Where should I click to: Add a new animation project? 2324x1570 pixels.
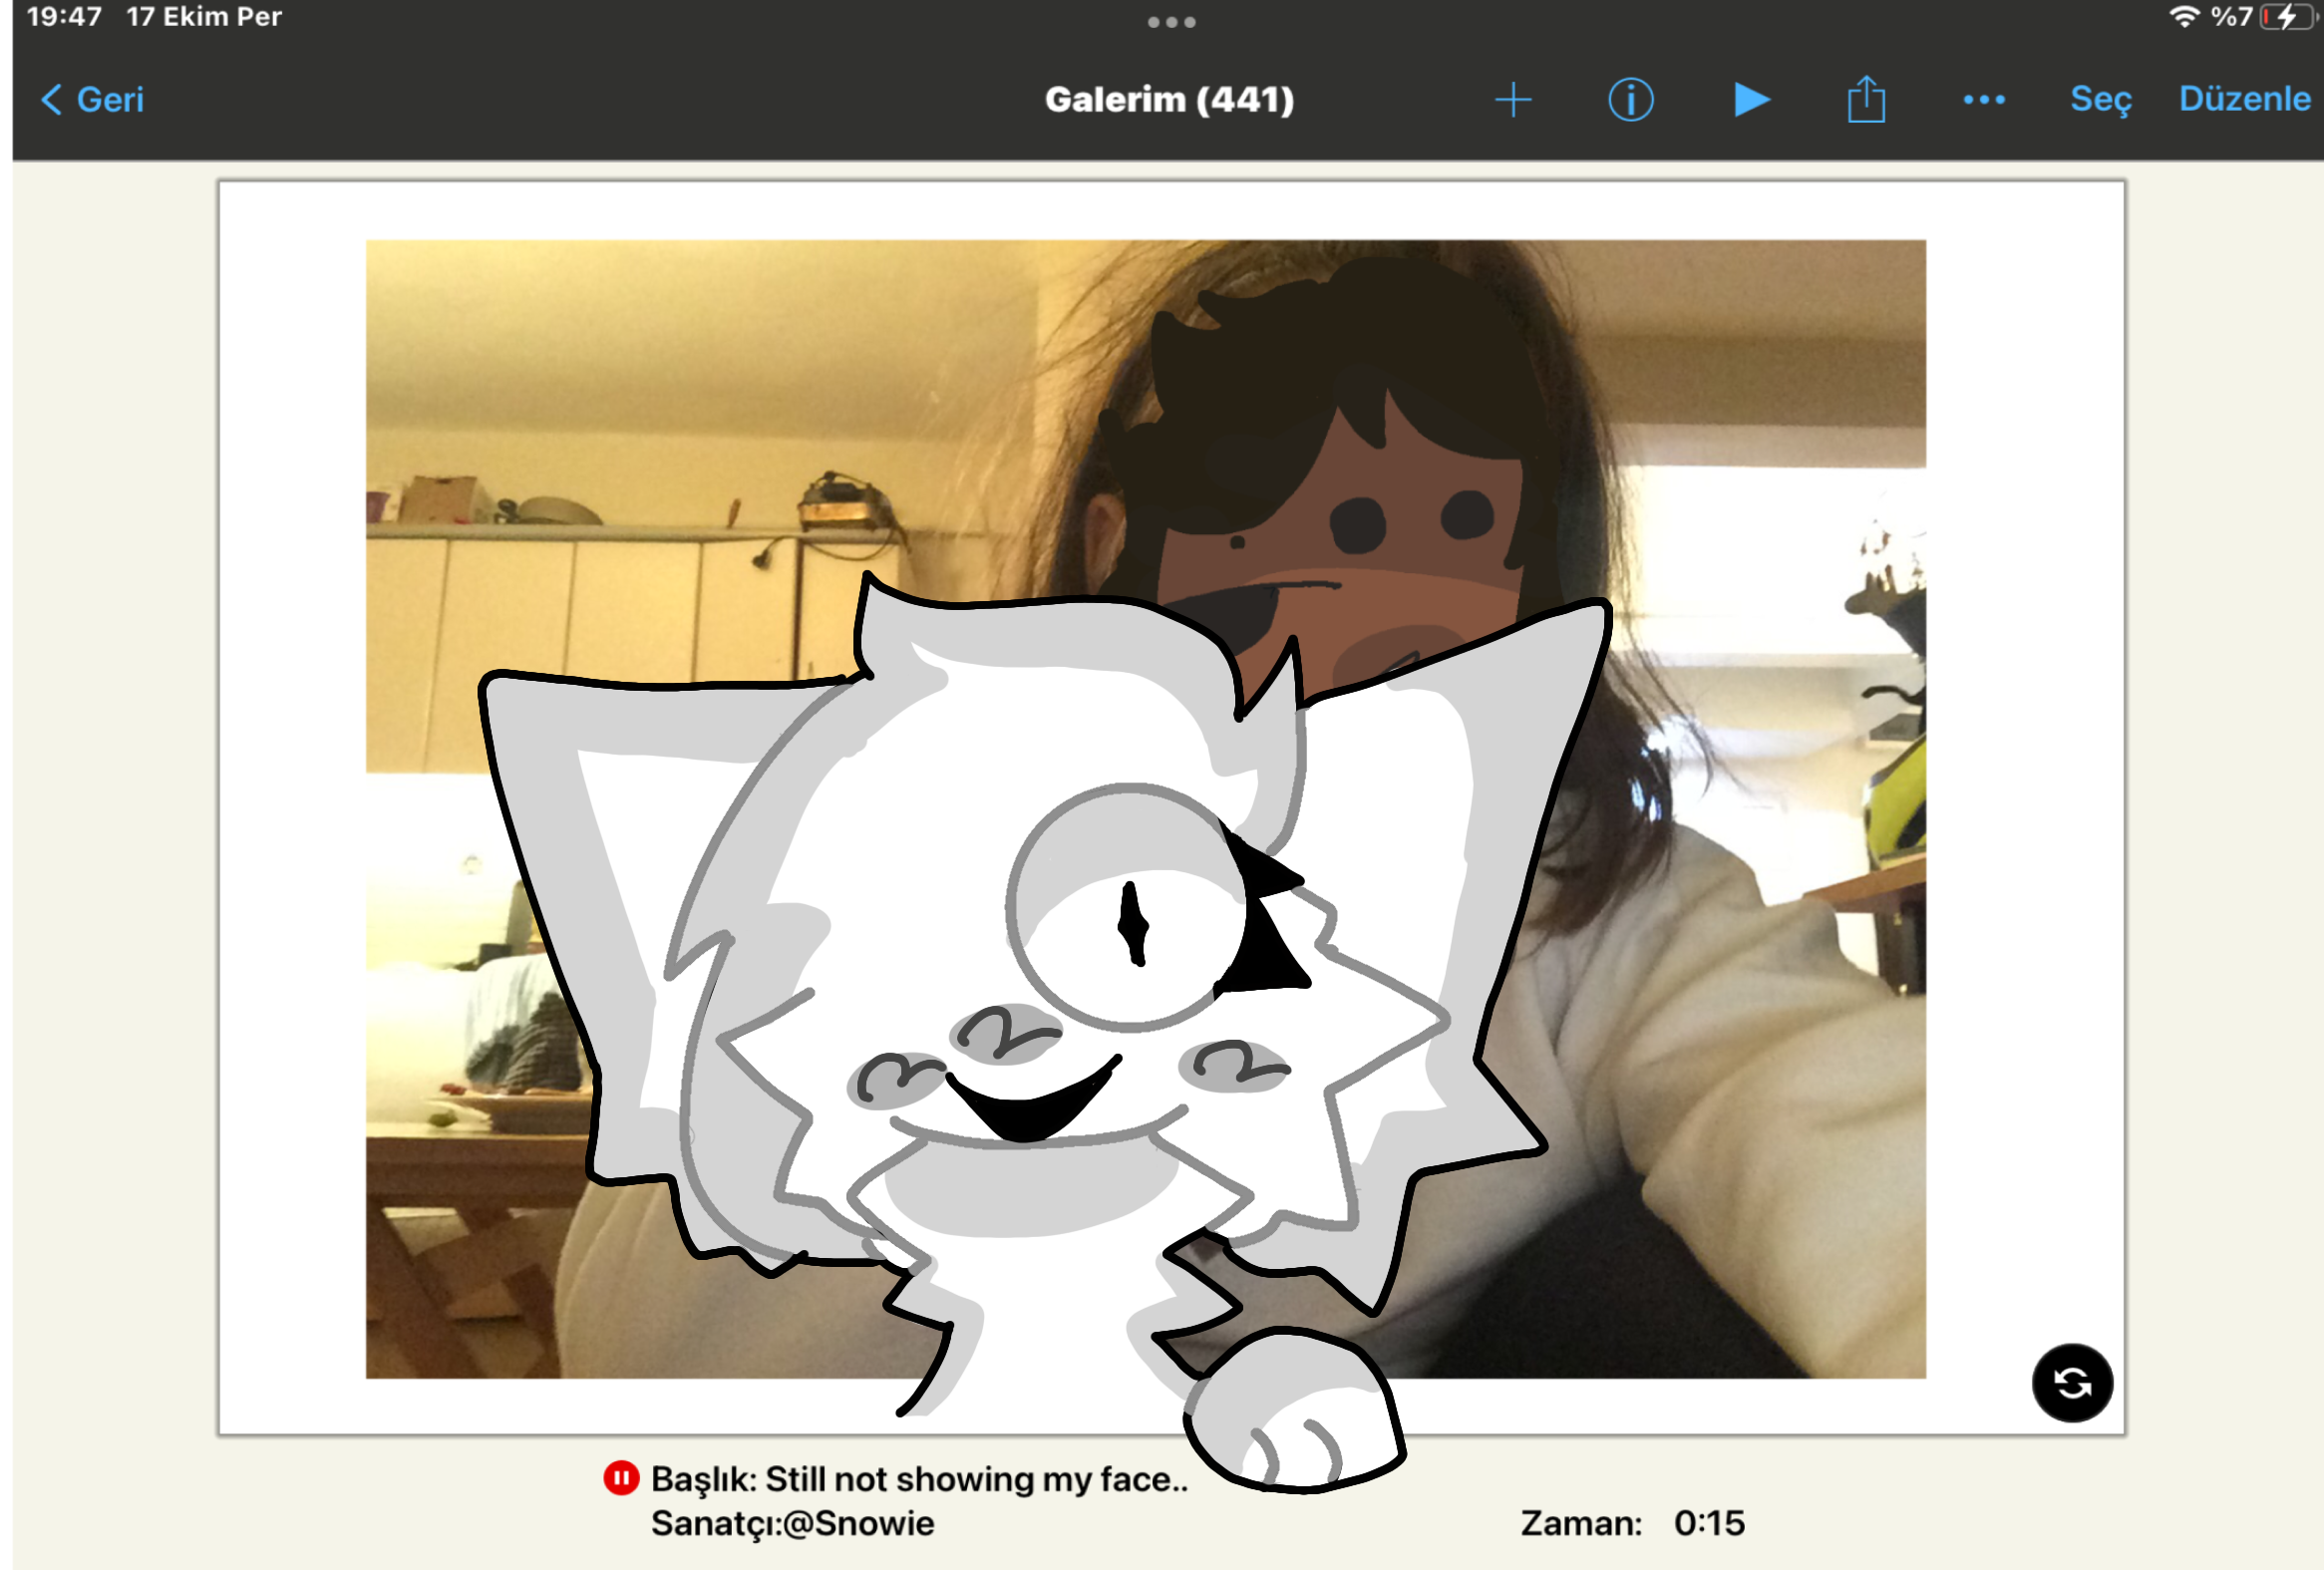(x=1513, y=99)
